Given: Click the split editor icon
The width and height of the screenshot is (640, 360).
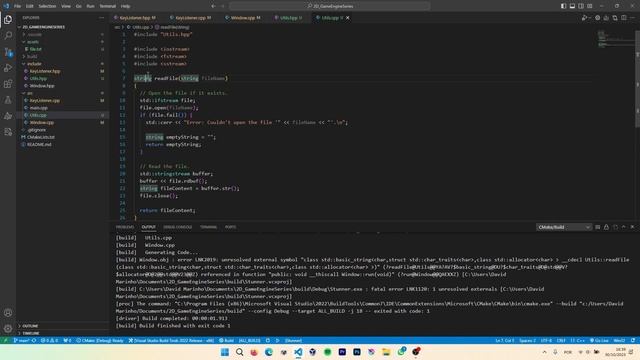Looking at the screenshot, I should pos(624,18).
